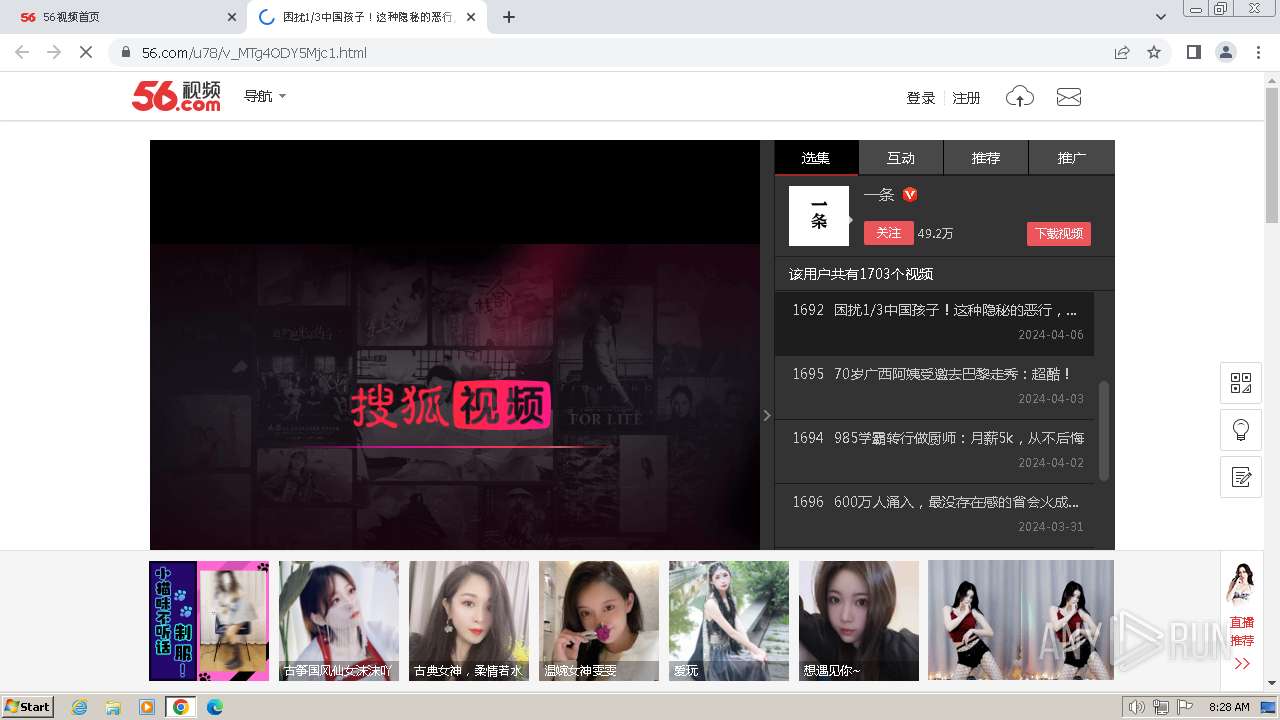Open the 古典女神，柔情若水 live thumbnail

pos(469,621)
